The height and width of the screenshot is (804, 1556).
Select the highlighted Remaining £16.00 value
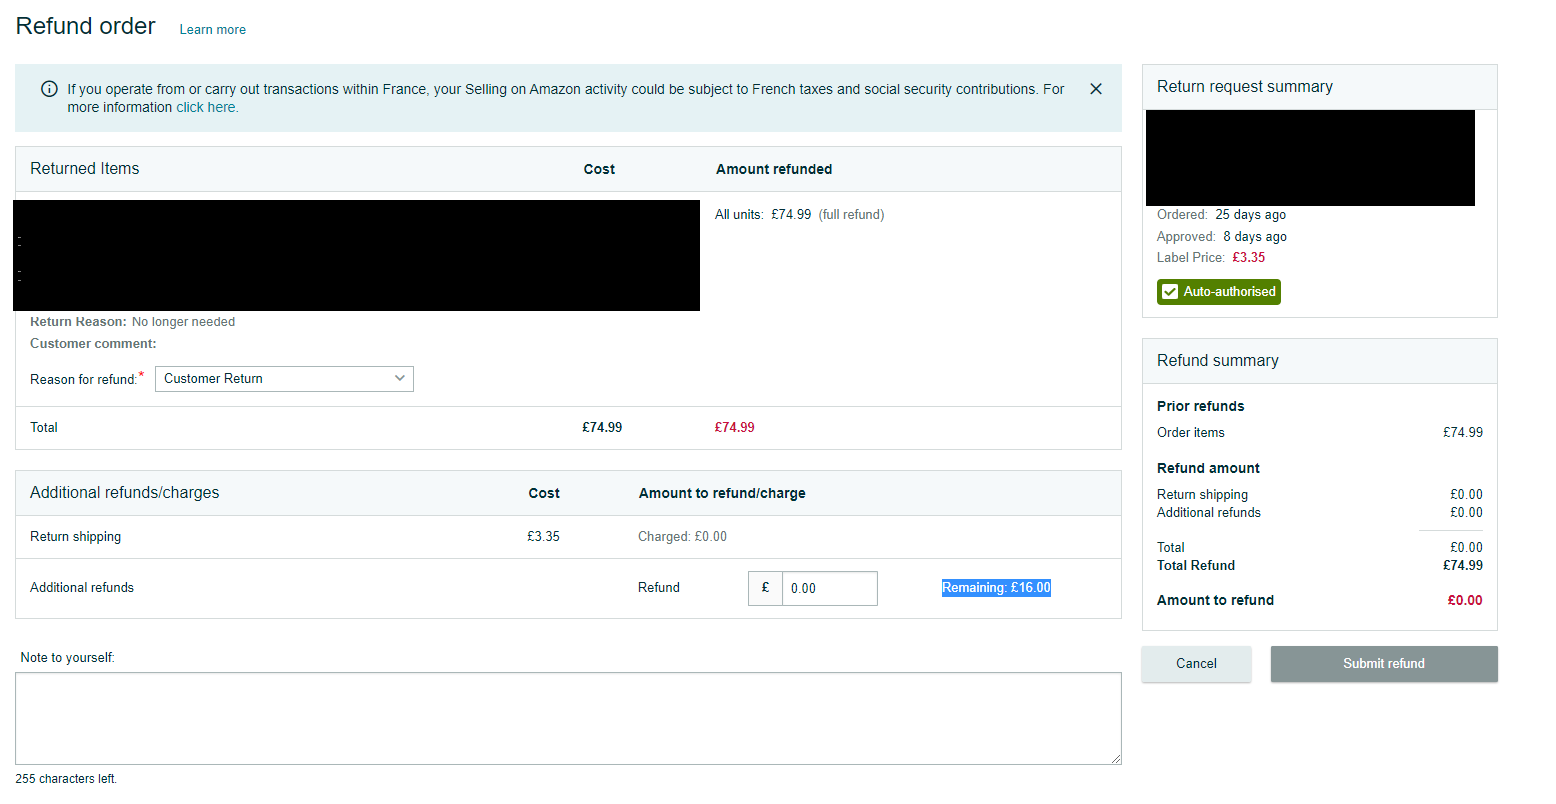tap(996, 587)
